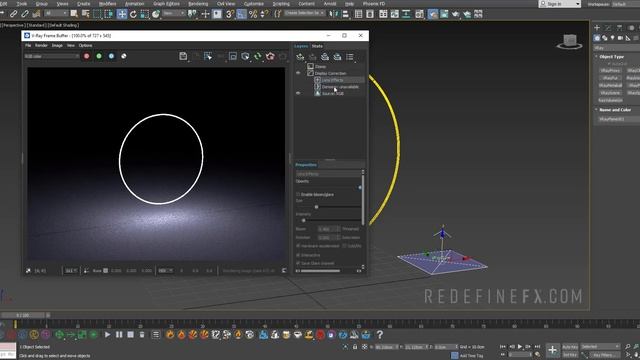Open the help question mark icon

[x=380, y=335]
